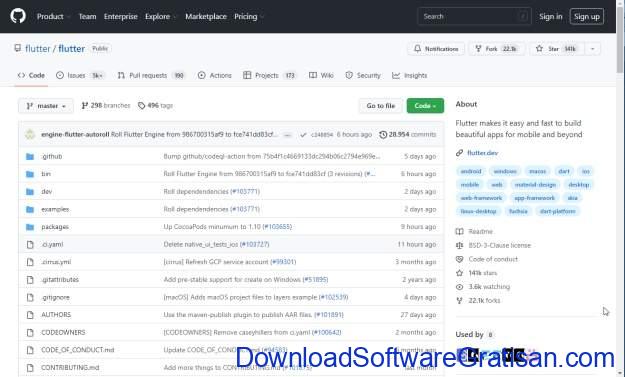
Task: Open the green Code dropdown button
Action: [x=425, y=106]
